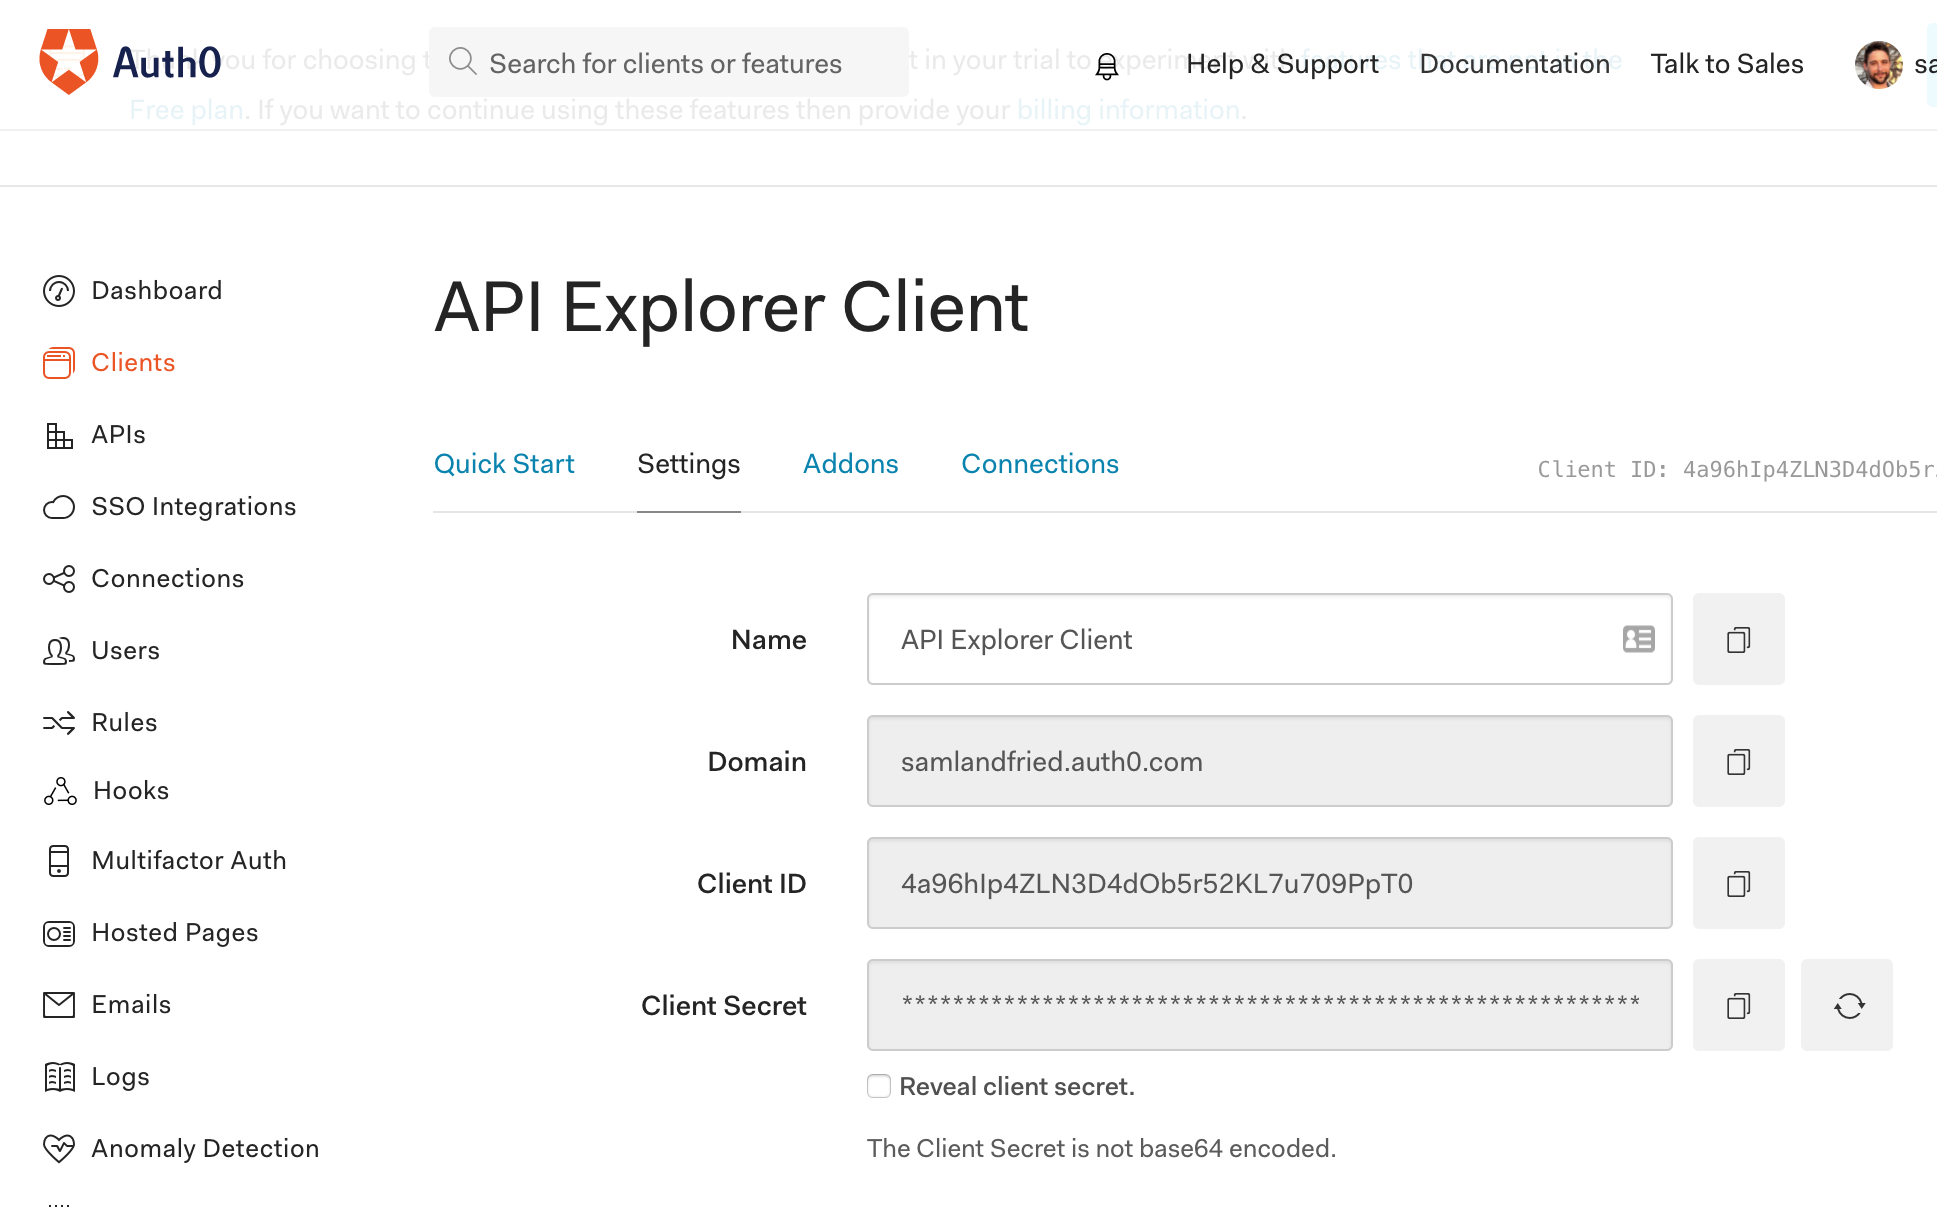
Task: Switch to the Addons tab
Action: click(851, 464)
